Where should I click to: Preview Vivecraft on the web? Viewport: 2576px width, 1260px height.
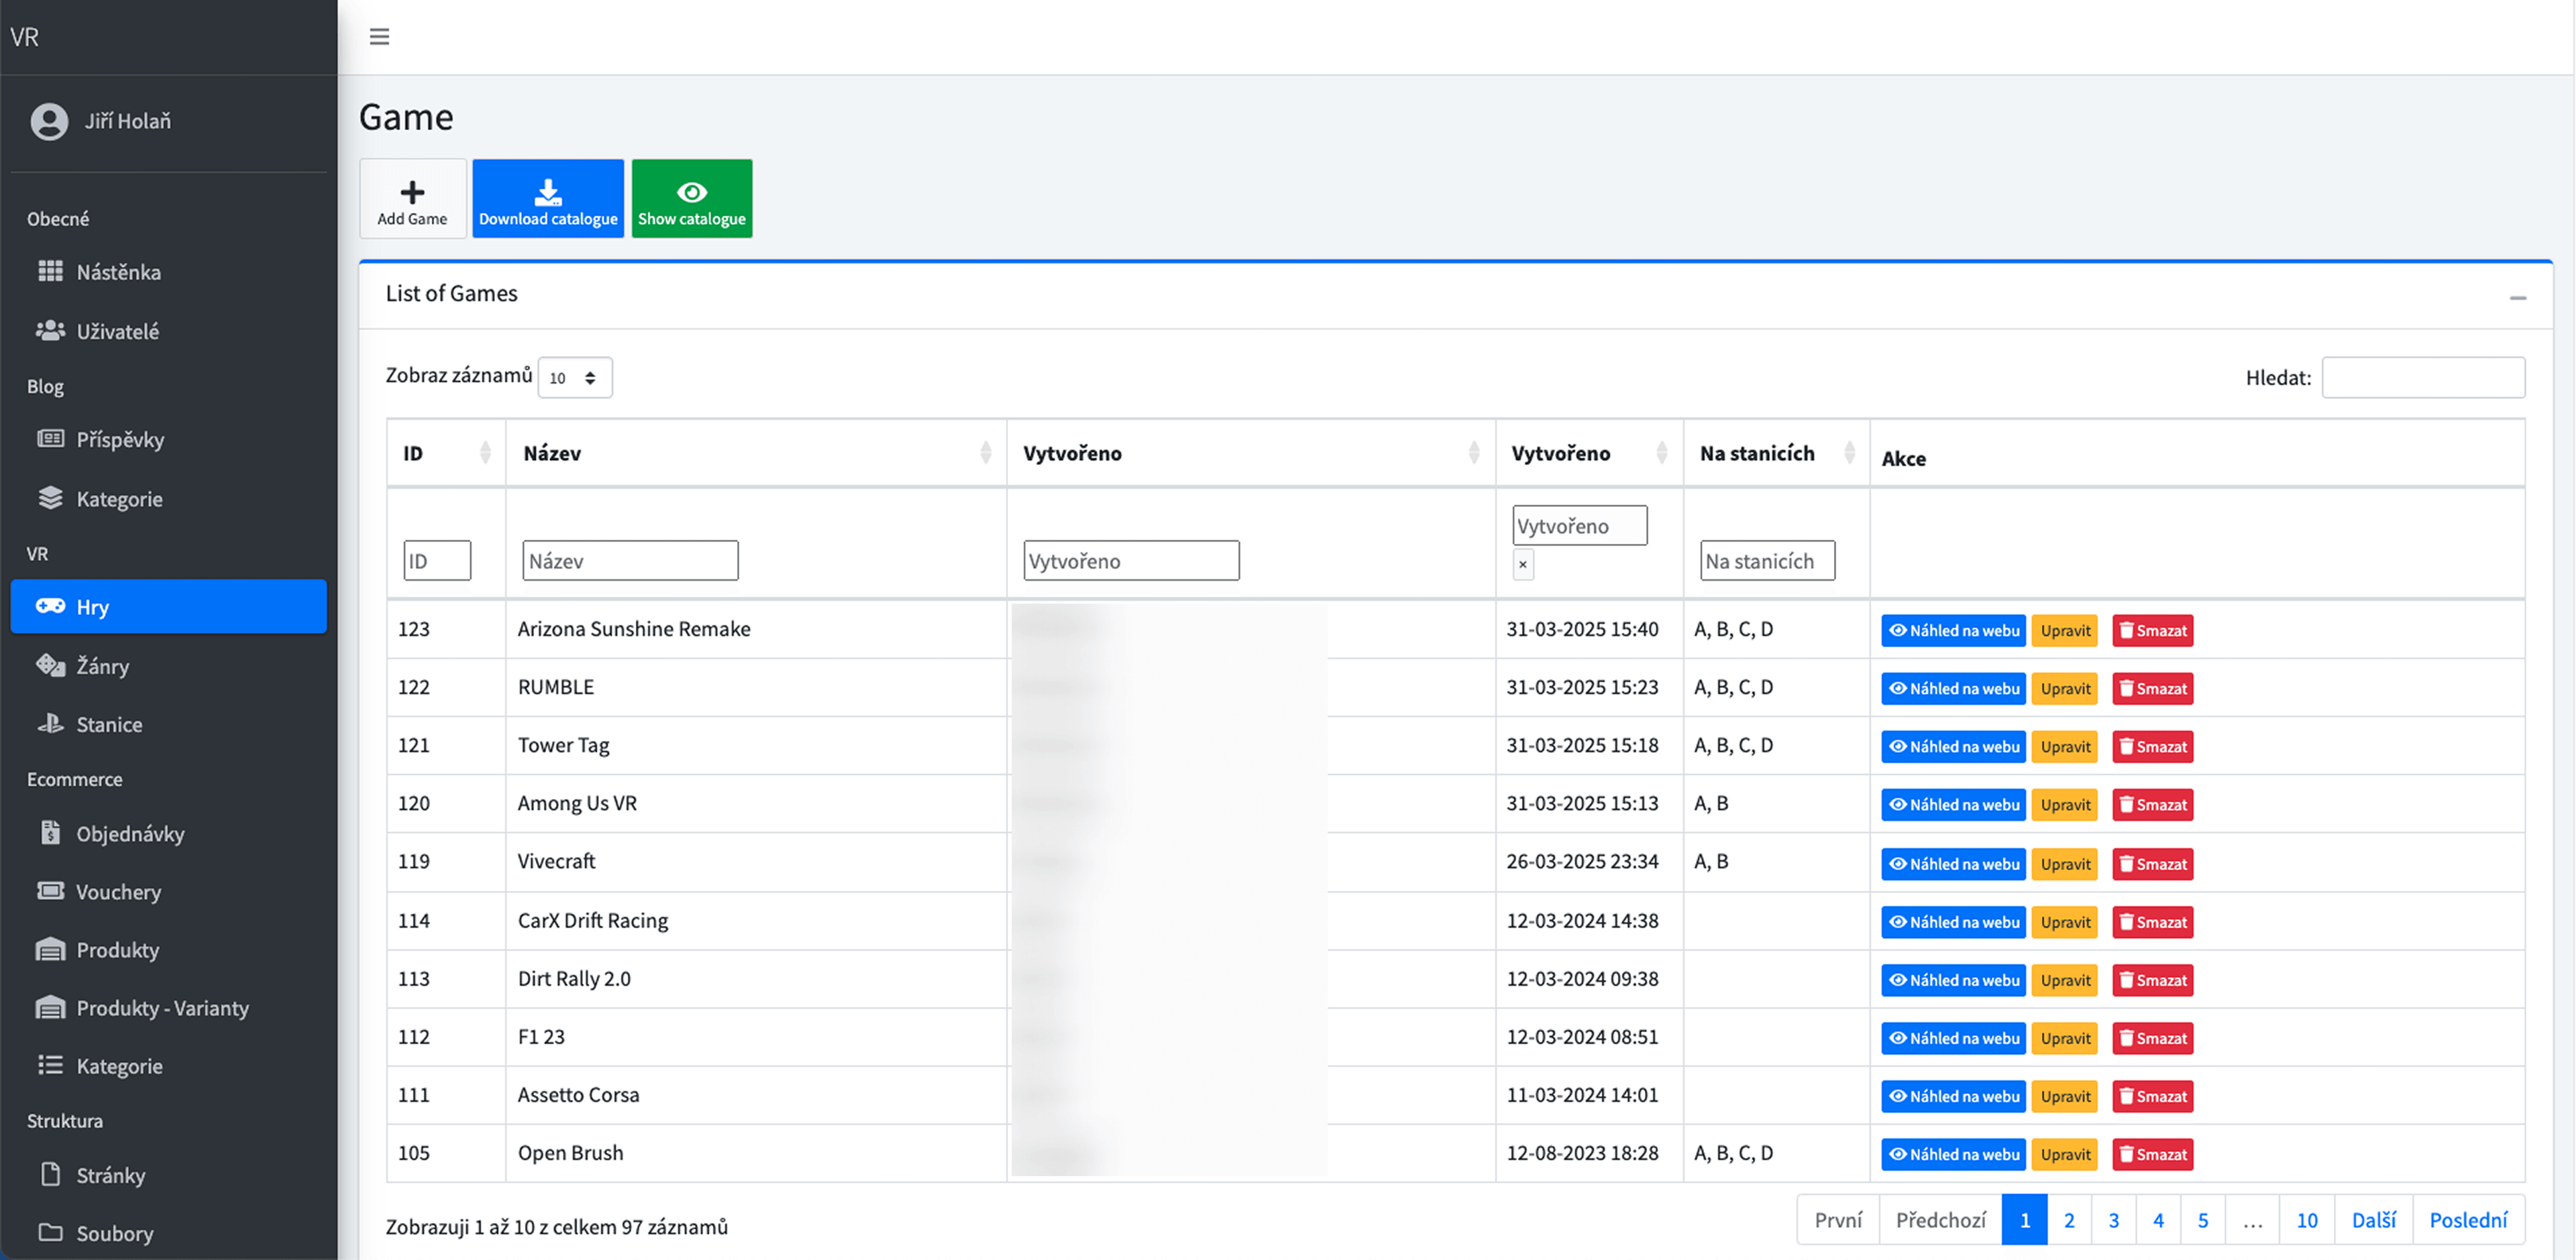tap(1953, 864)
